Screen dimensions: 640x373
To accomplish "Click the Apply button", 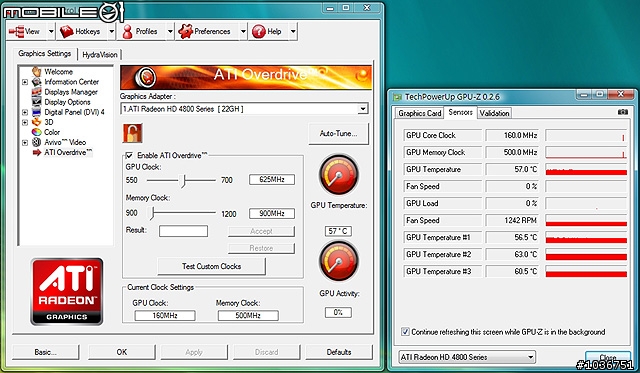I will pos(194,352).
